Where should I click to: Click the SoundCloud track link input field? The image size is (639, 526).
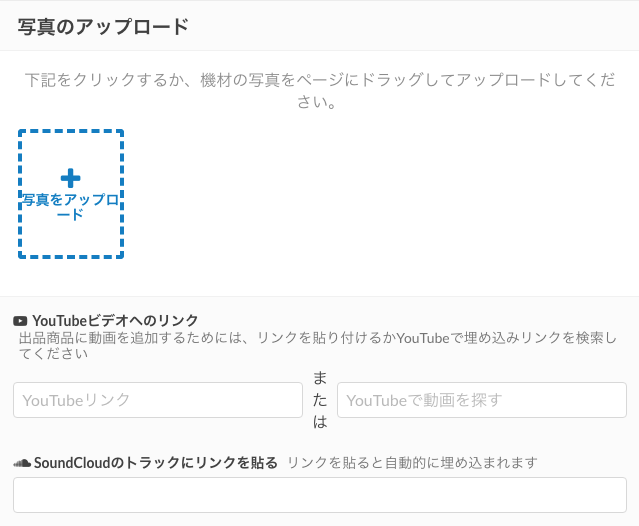320,495
